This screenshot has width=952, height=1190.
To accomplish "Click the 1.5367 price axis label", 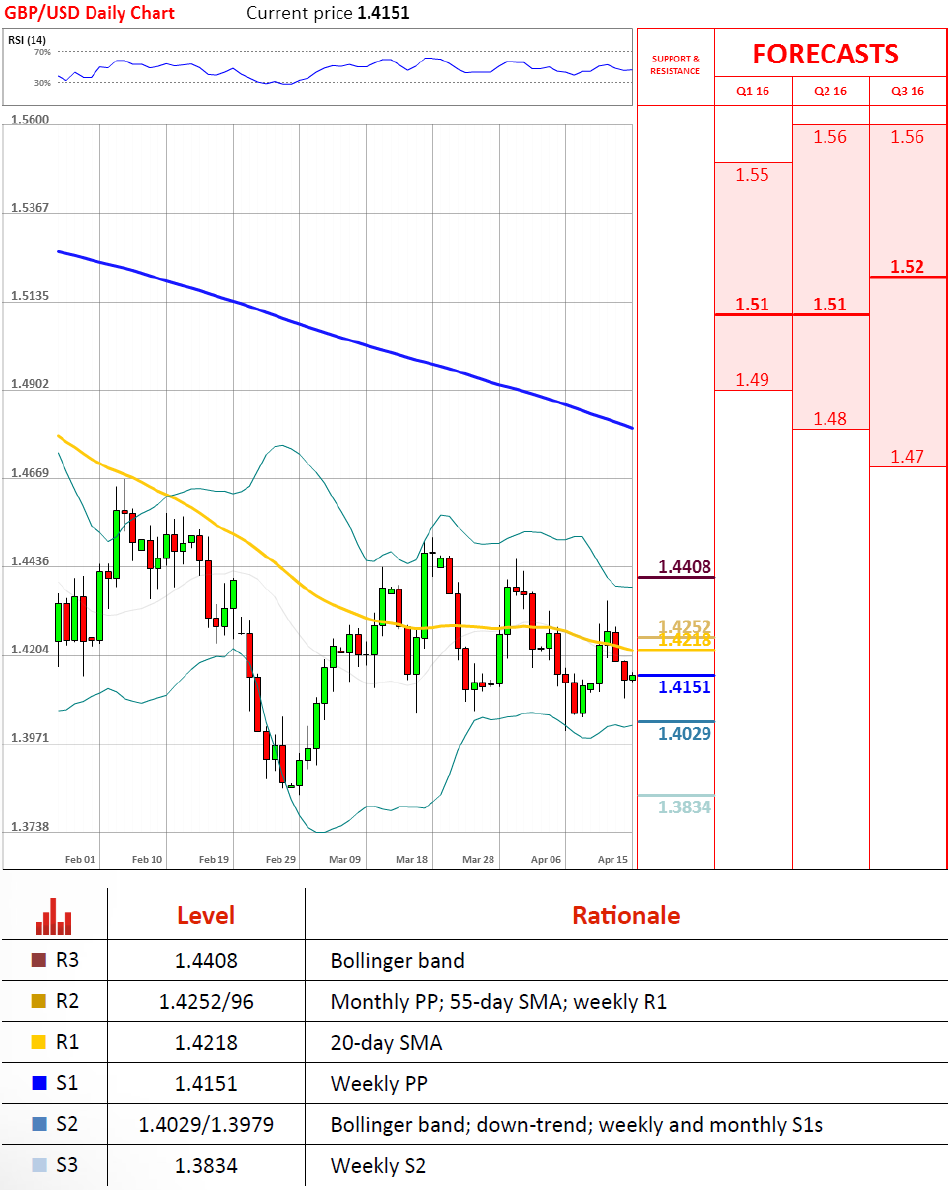I will coord(30,208).
